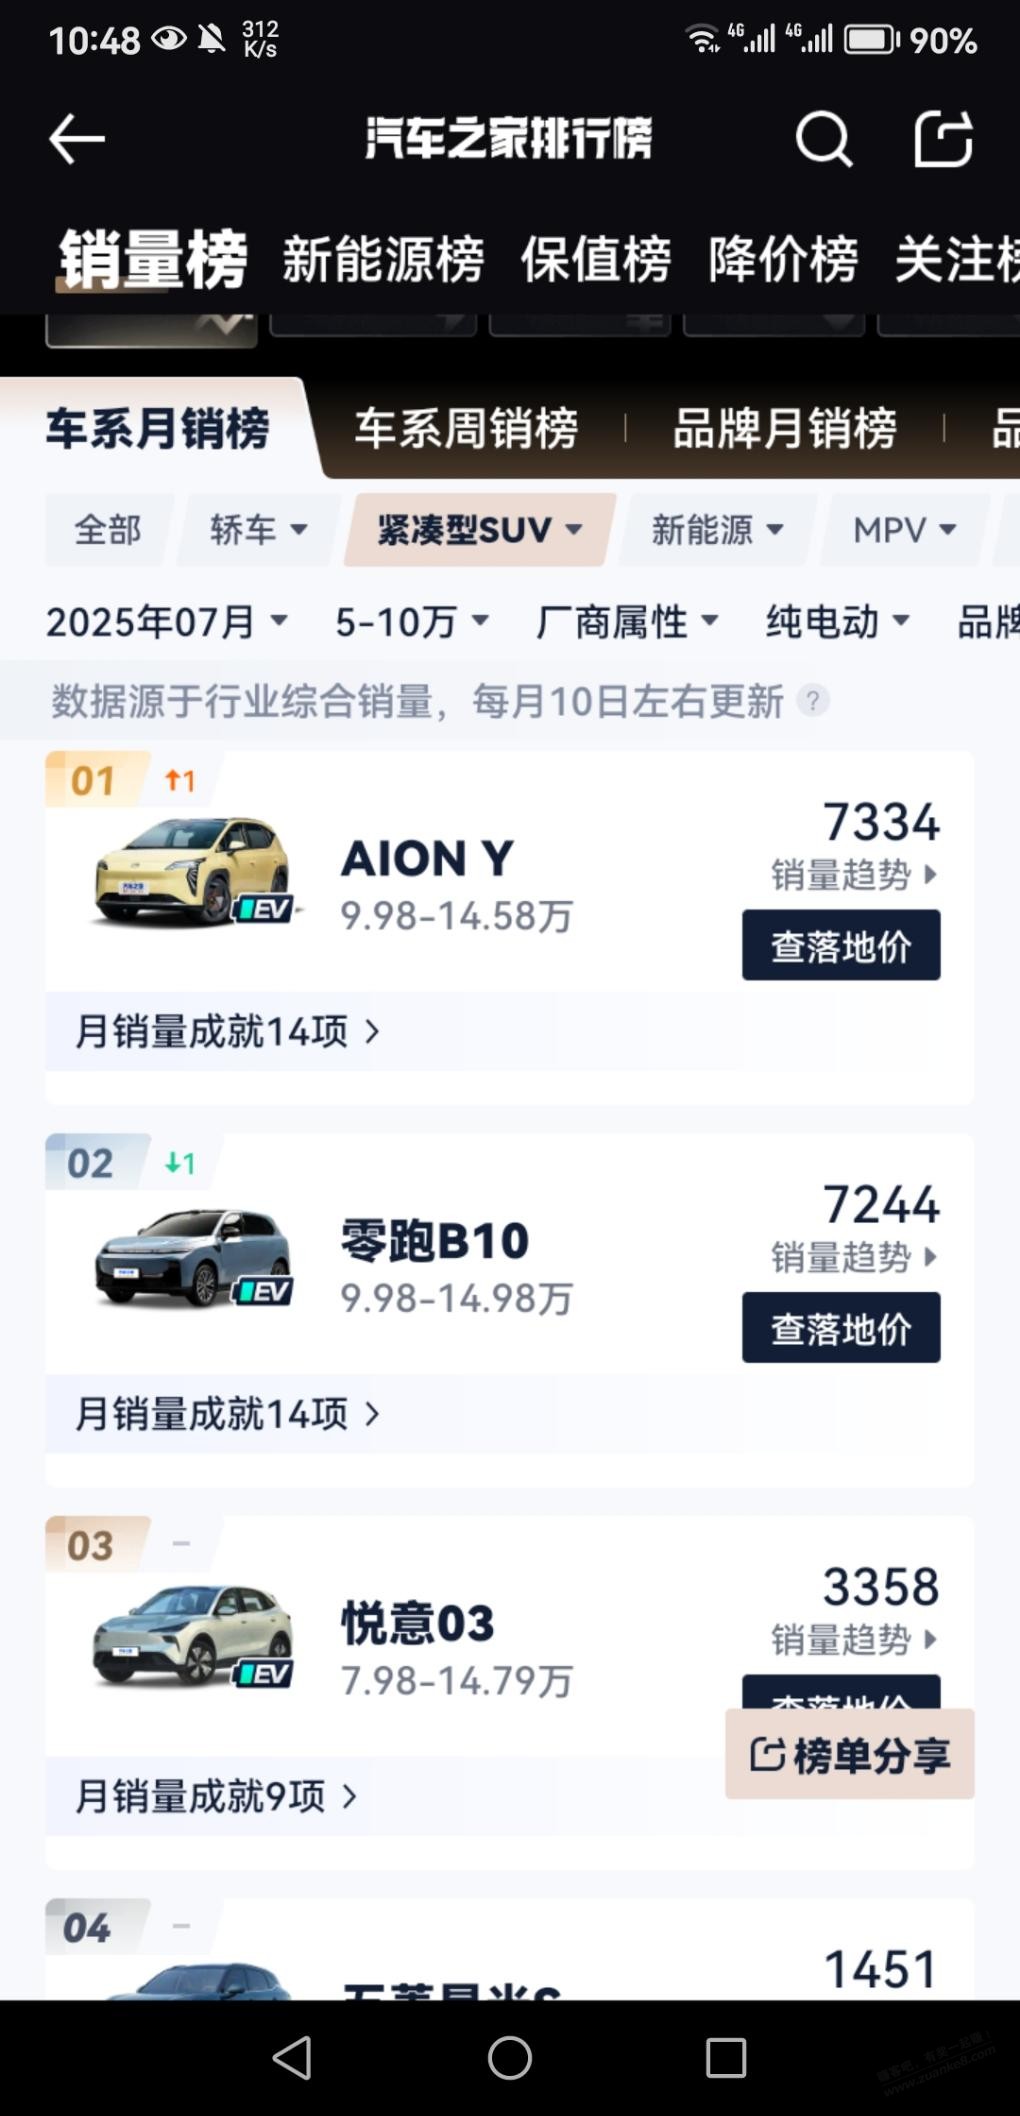This screenshot has height=2116, width=1020.
Task: Tap 查落地价 button for AION Y
Action: pyautogui.click(x=841, y=945)
